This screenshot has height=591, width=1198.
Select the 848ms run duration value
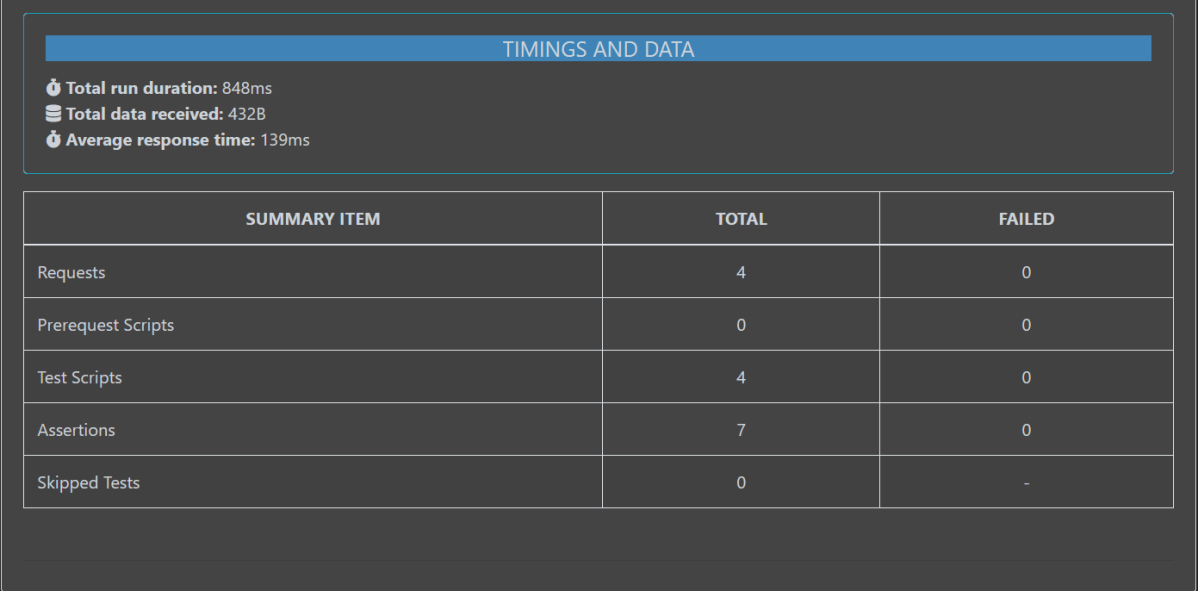[247, 88]
